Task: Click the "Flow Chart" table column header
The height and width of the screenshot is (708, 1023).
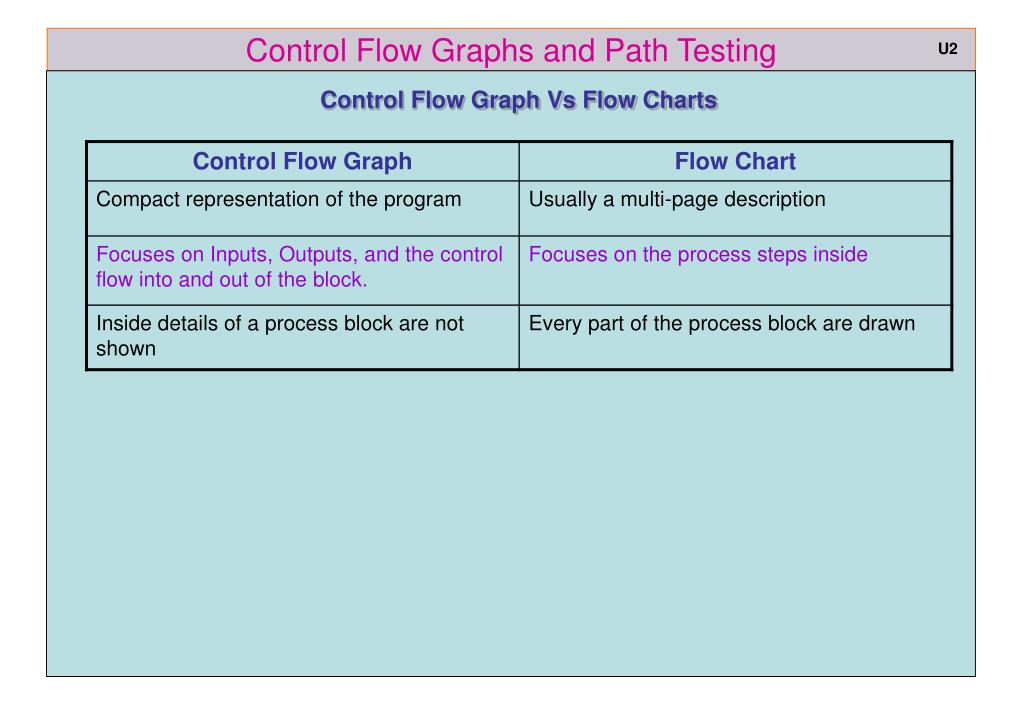Action: pos(735,161)
